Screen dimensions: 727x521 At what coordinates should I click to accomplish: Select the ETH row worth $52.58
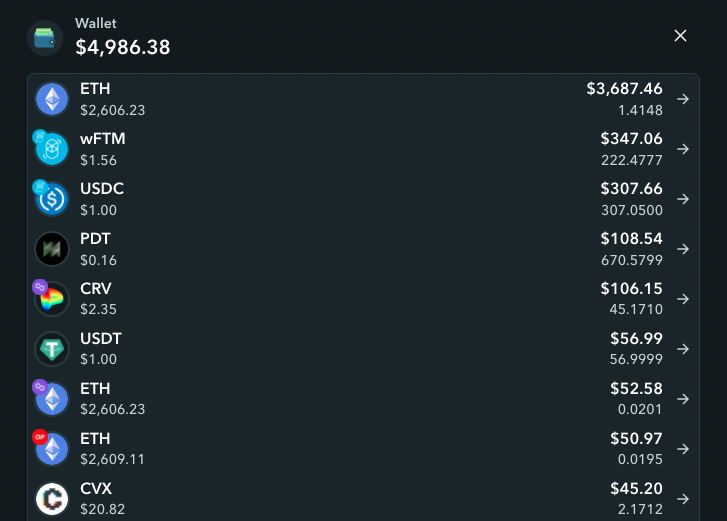pyautogui.click(x=363, y=399)
